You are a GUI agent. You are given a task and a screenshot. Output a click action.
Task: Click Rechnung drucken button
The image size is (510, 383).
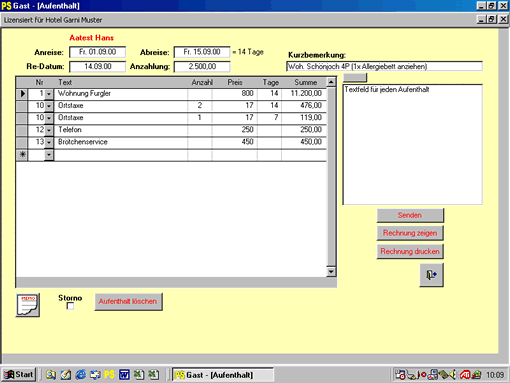[410, 251]
